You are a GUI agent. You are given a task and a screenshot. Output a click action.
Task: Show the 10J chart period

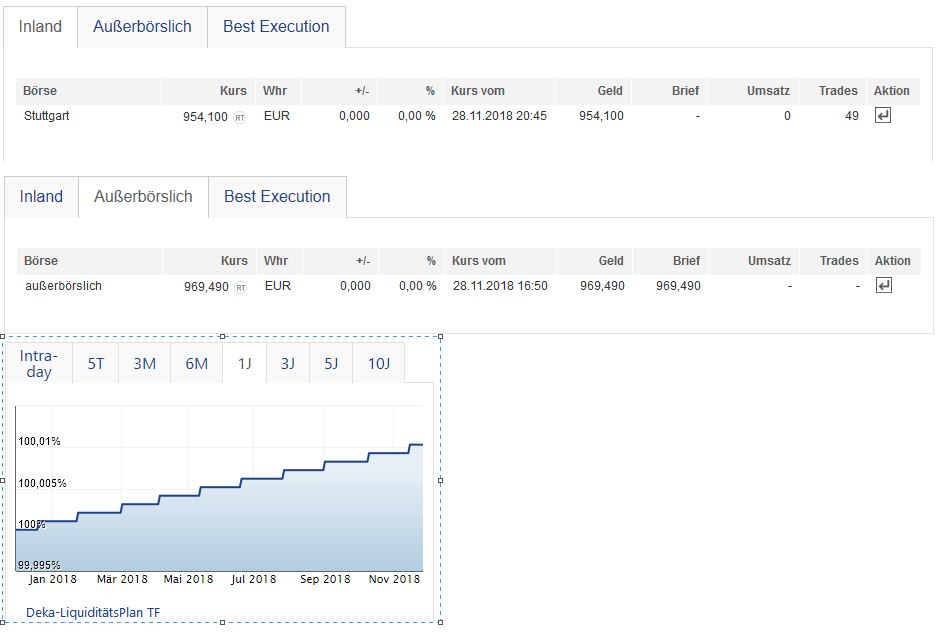[x=379, y=364]
